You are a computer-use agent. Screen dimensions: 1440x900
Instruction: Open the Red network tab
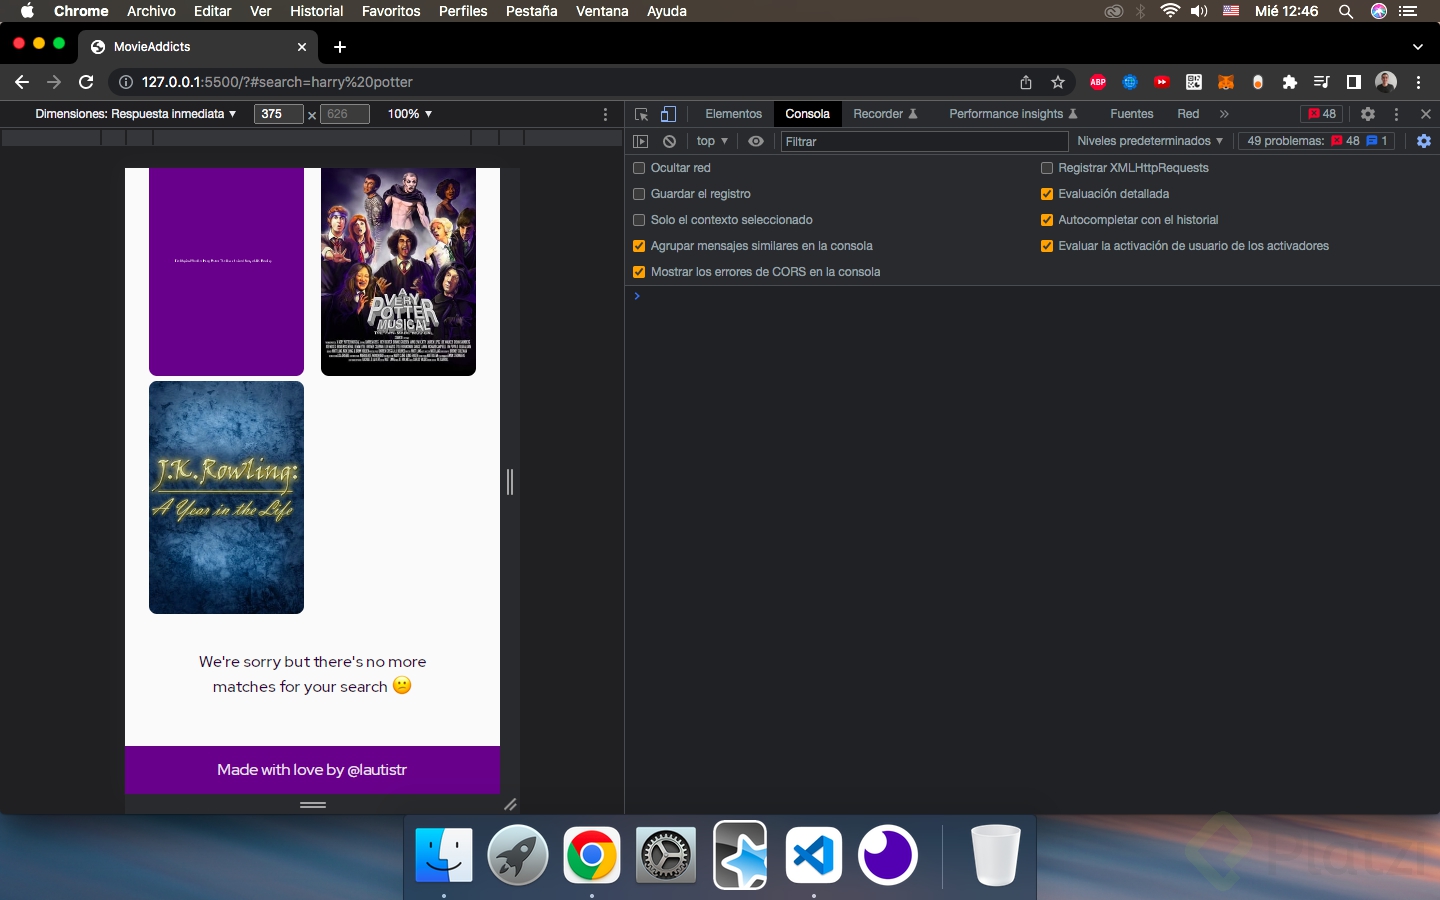(1188, 114)
